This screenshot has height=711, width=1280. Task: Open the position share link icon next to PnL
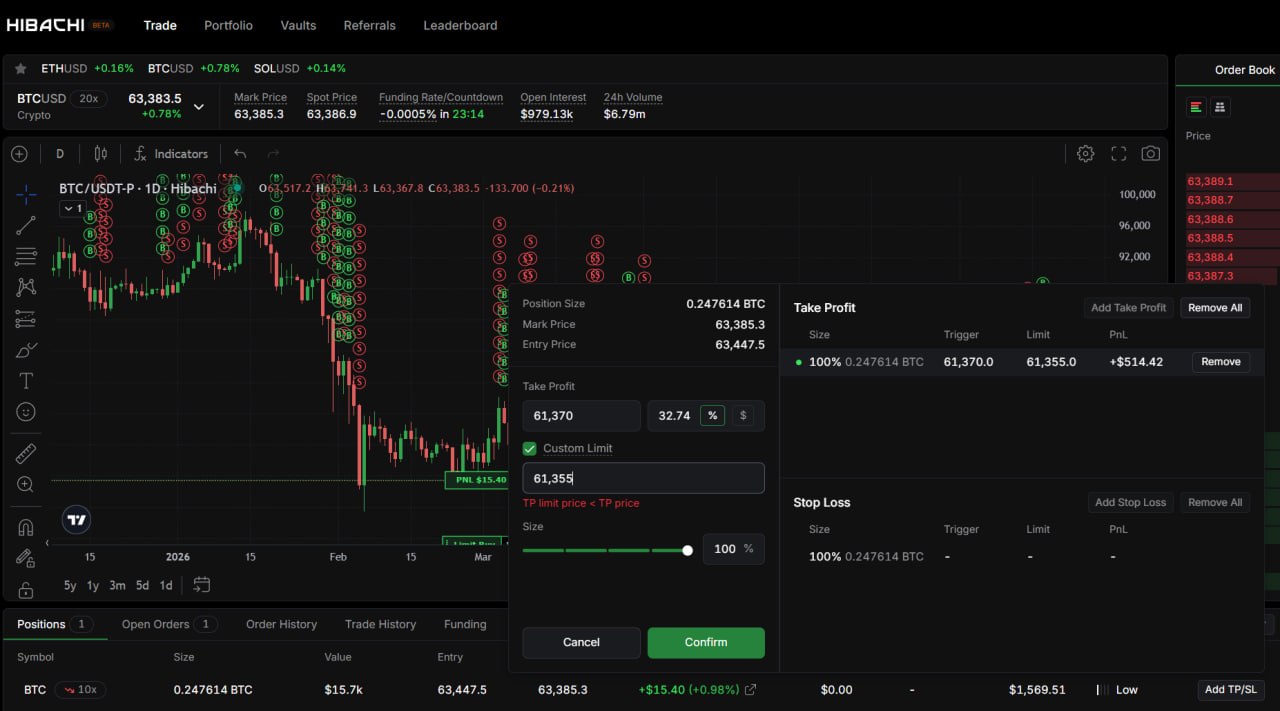(x=751, y=690)
